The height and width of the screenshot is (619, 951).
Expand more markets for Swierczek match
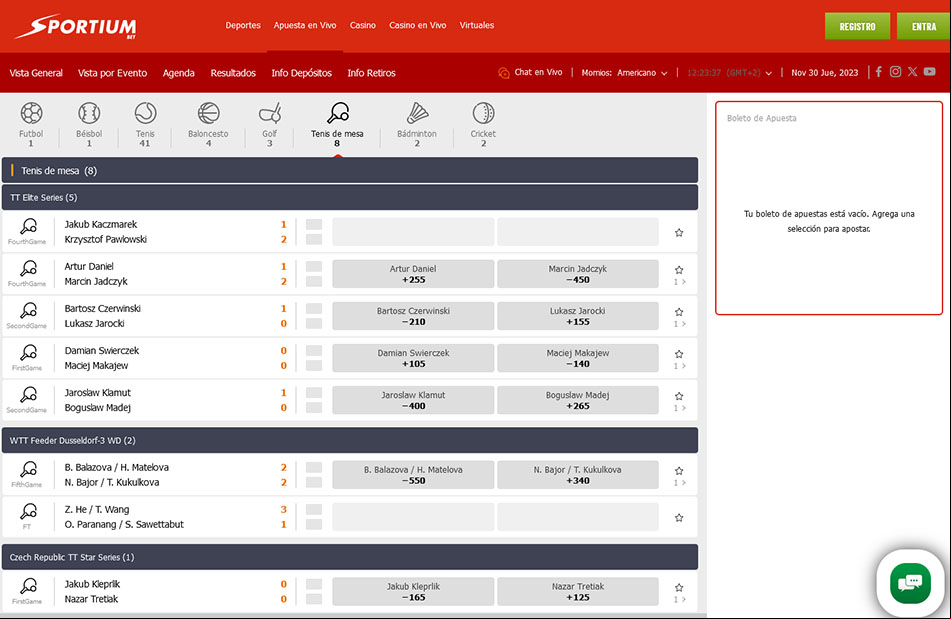click(680, 366)
